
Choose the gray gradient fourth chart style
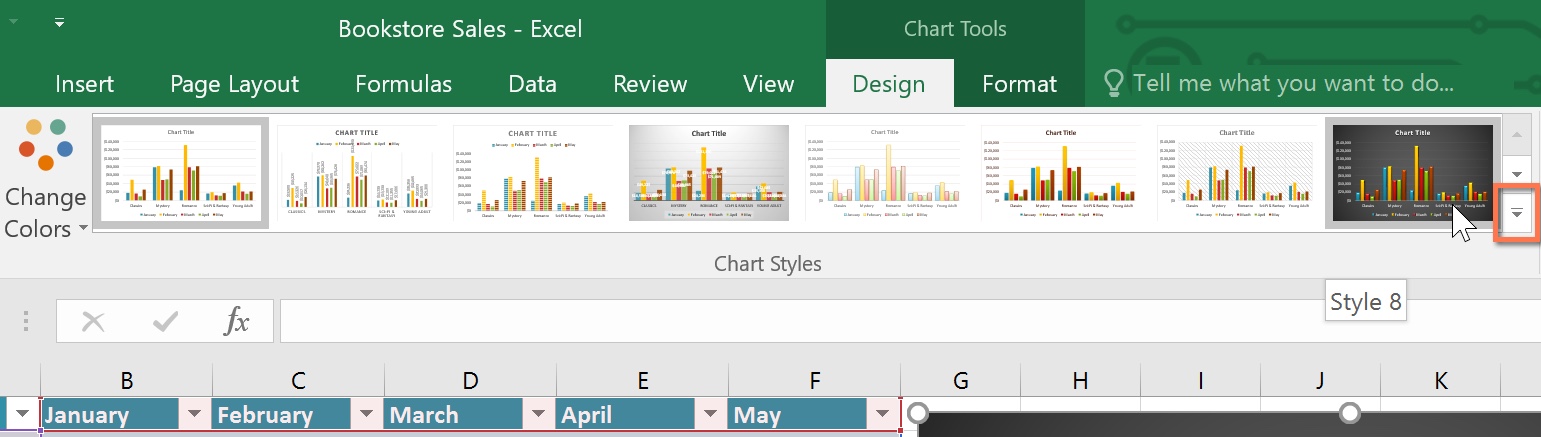(x=709, y=173)
